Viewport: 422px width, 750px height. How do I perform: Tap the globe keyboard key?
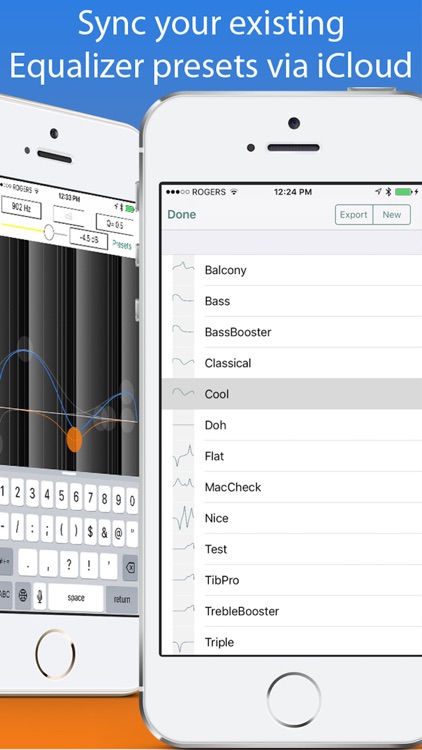[x=22, y=595]
